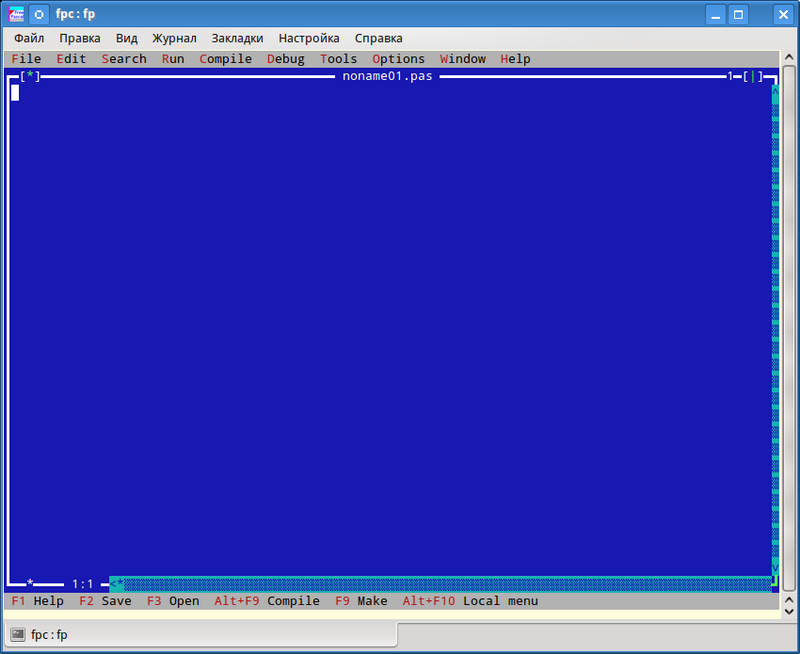The height and width of the screenshot is (654, 800).
Task: Click the terminal scrollbar up arrow
Action: (x=789, y=57)
